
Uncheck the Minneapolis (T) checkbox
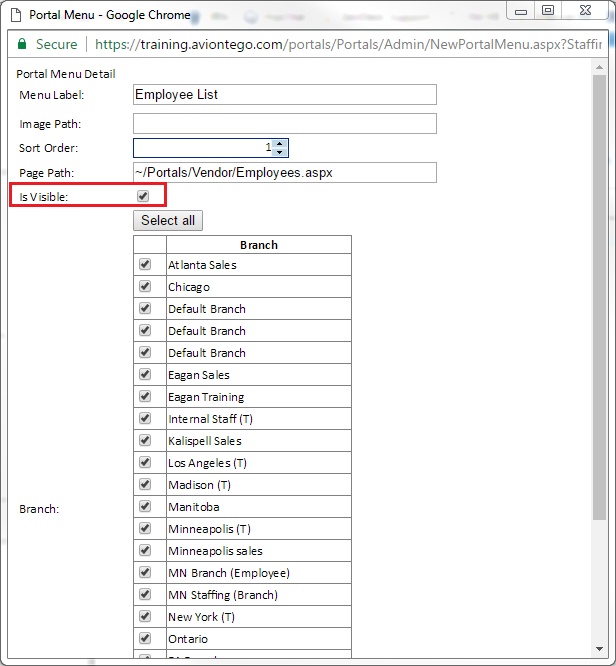click(145, 528)
